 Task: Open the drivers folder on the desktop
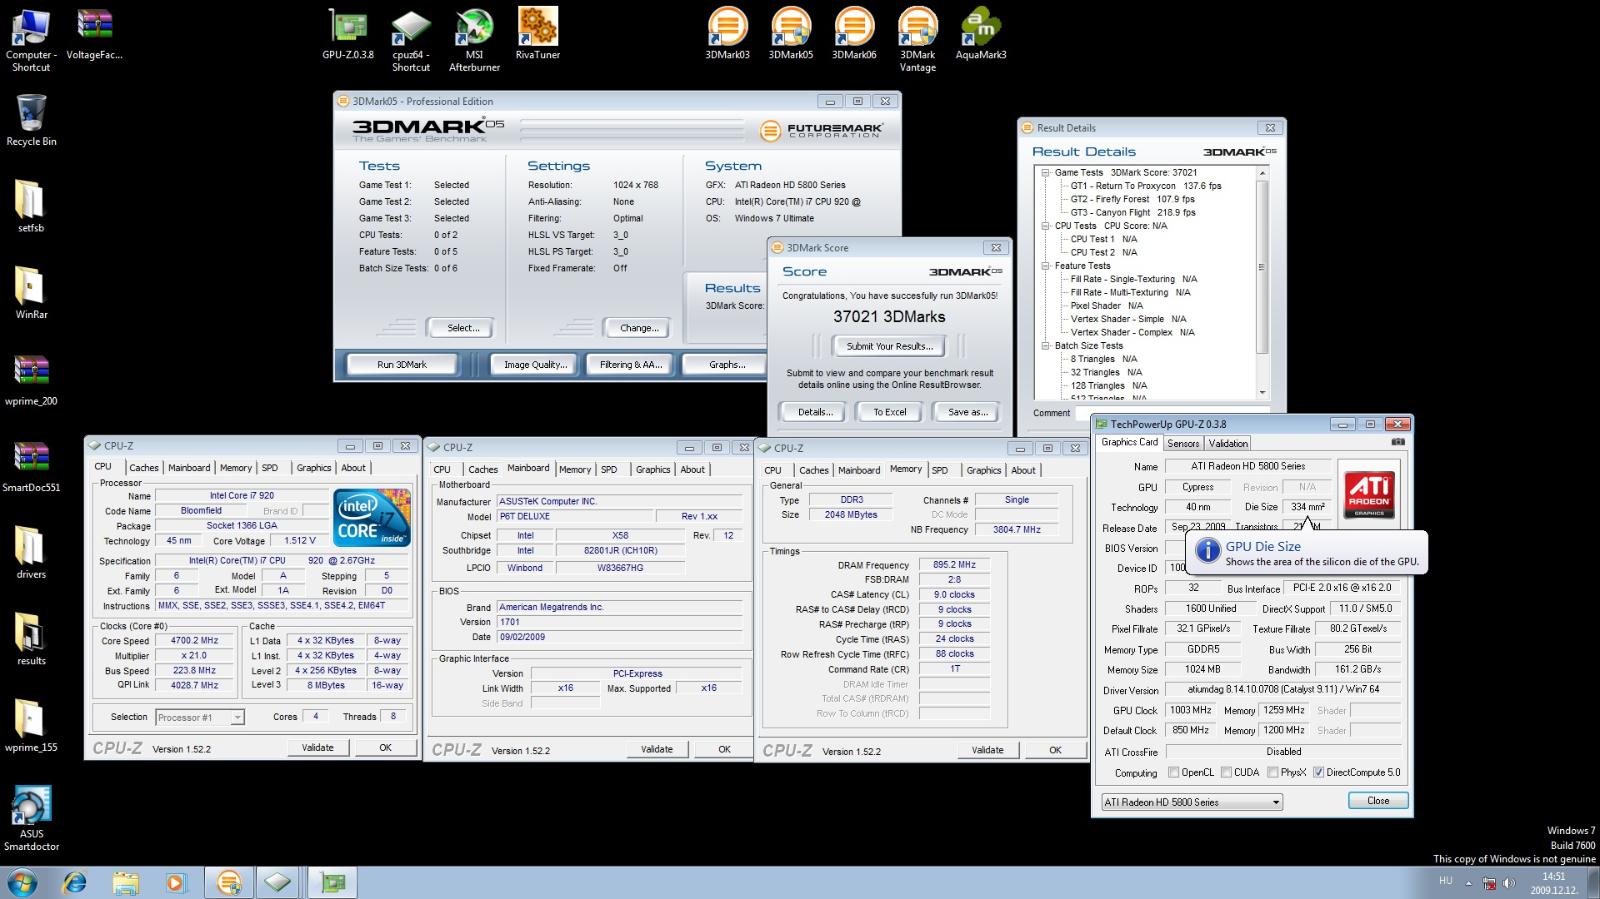31,554
